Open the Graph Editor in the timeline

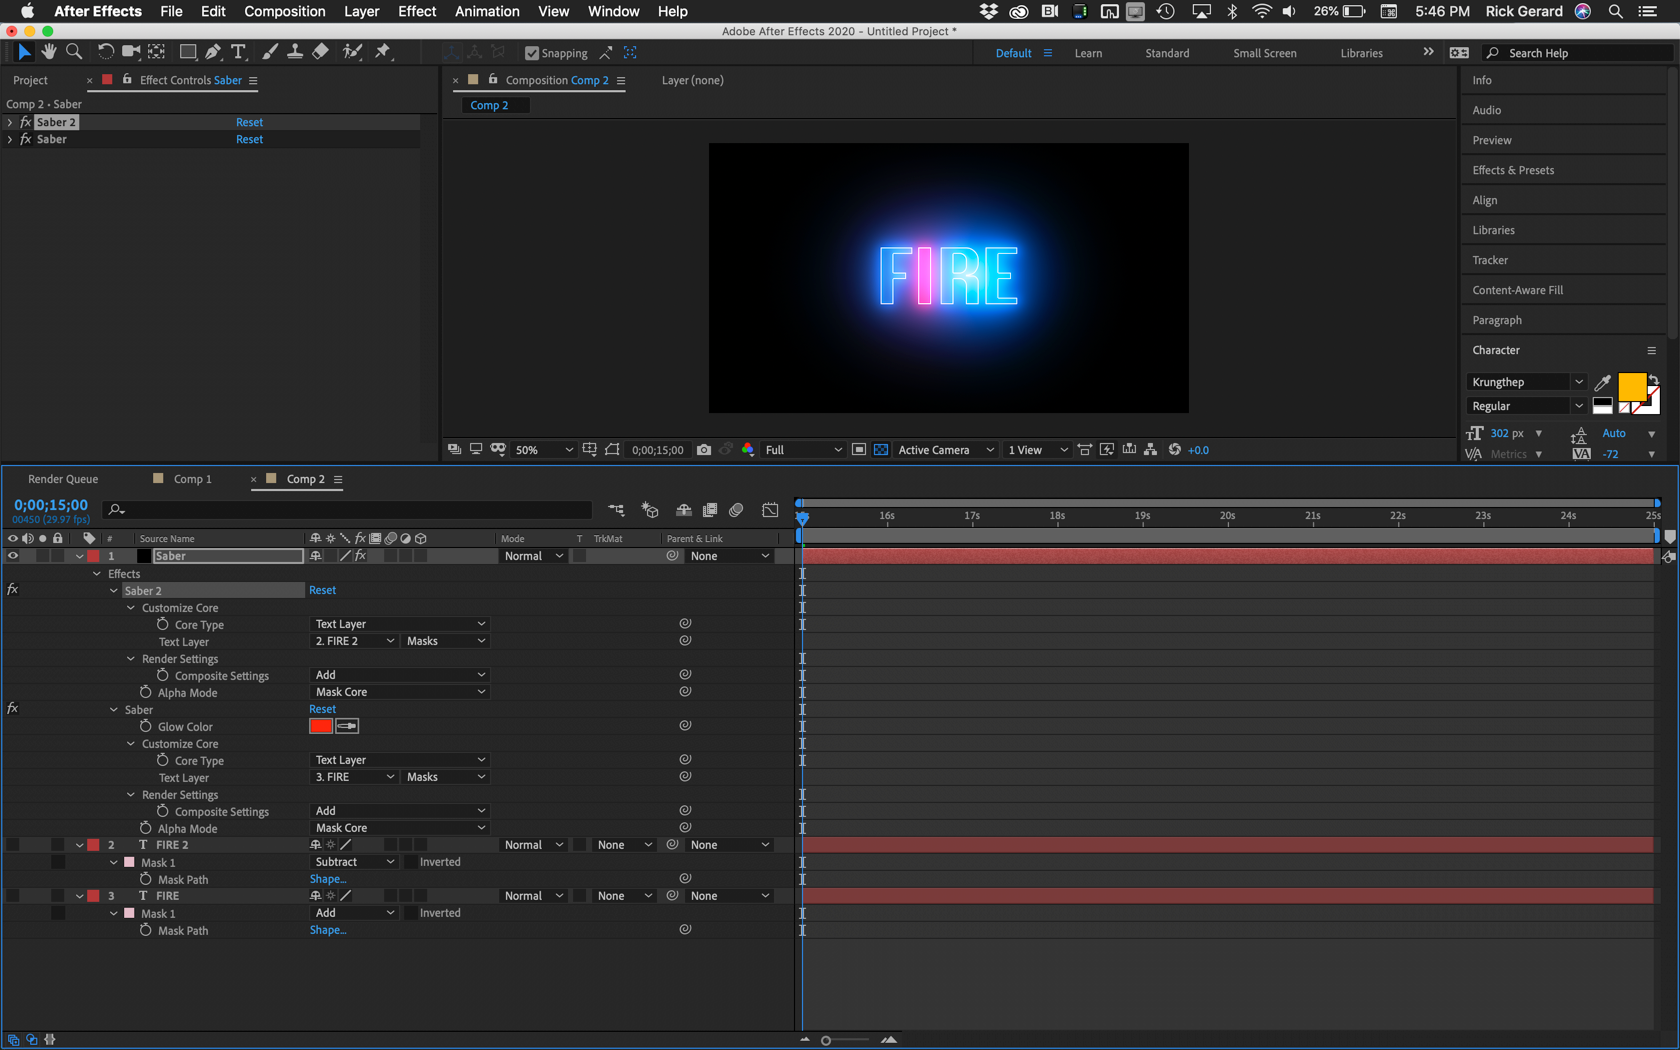770,510
